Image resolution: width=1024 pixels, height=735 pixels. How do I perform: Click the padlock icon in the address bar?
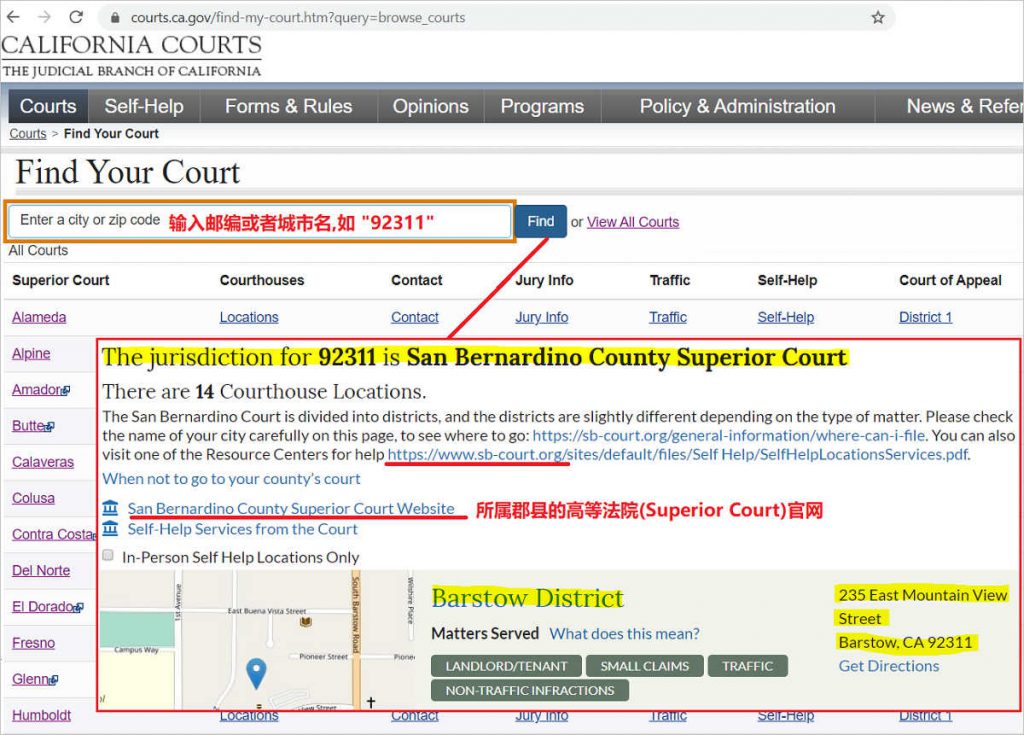(x=115, y=18)
